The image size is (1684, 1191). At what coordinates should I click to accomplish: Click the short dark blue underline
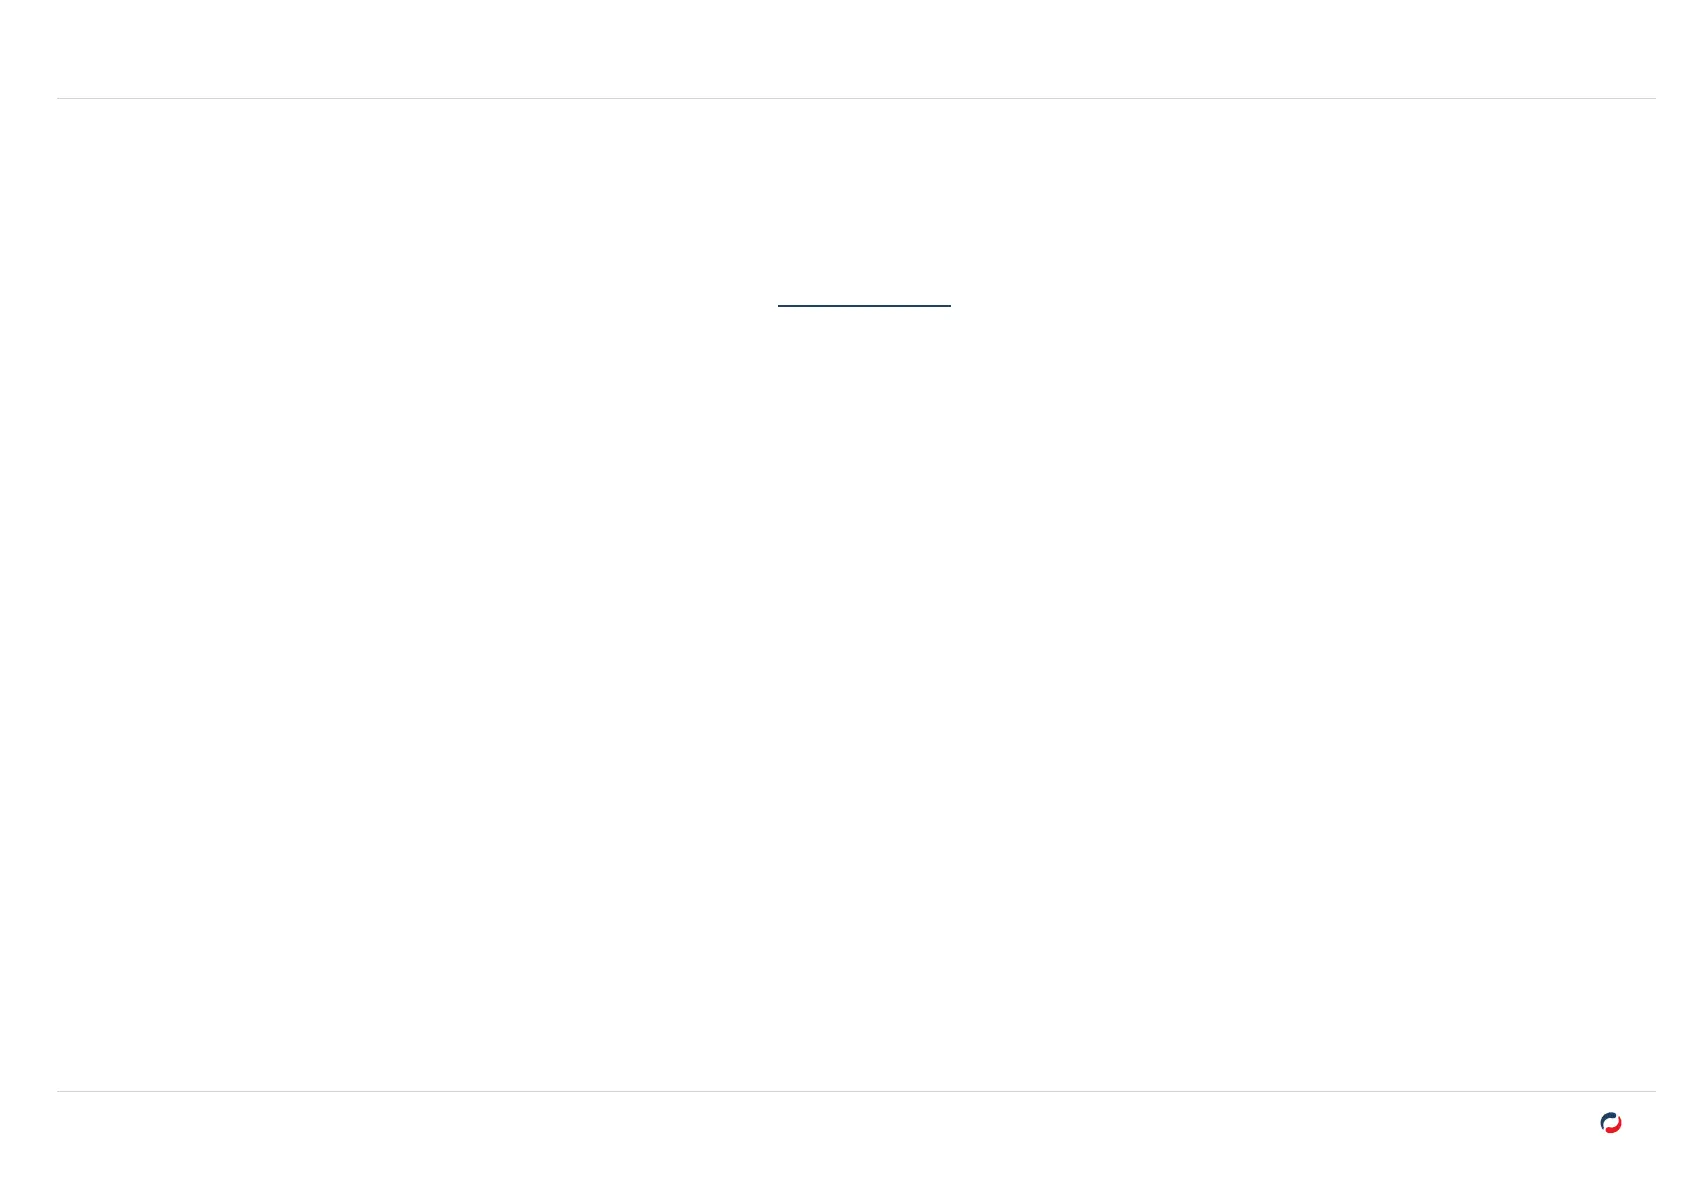tap(864, 305)
